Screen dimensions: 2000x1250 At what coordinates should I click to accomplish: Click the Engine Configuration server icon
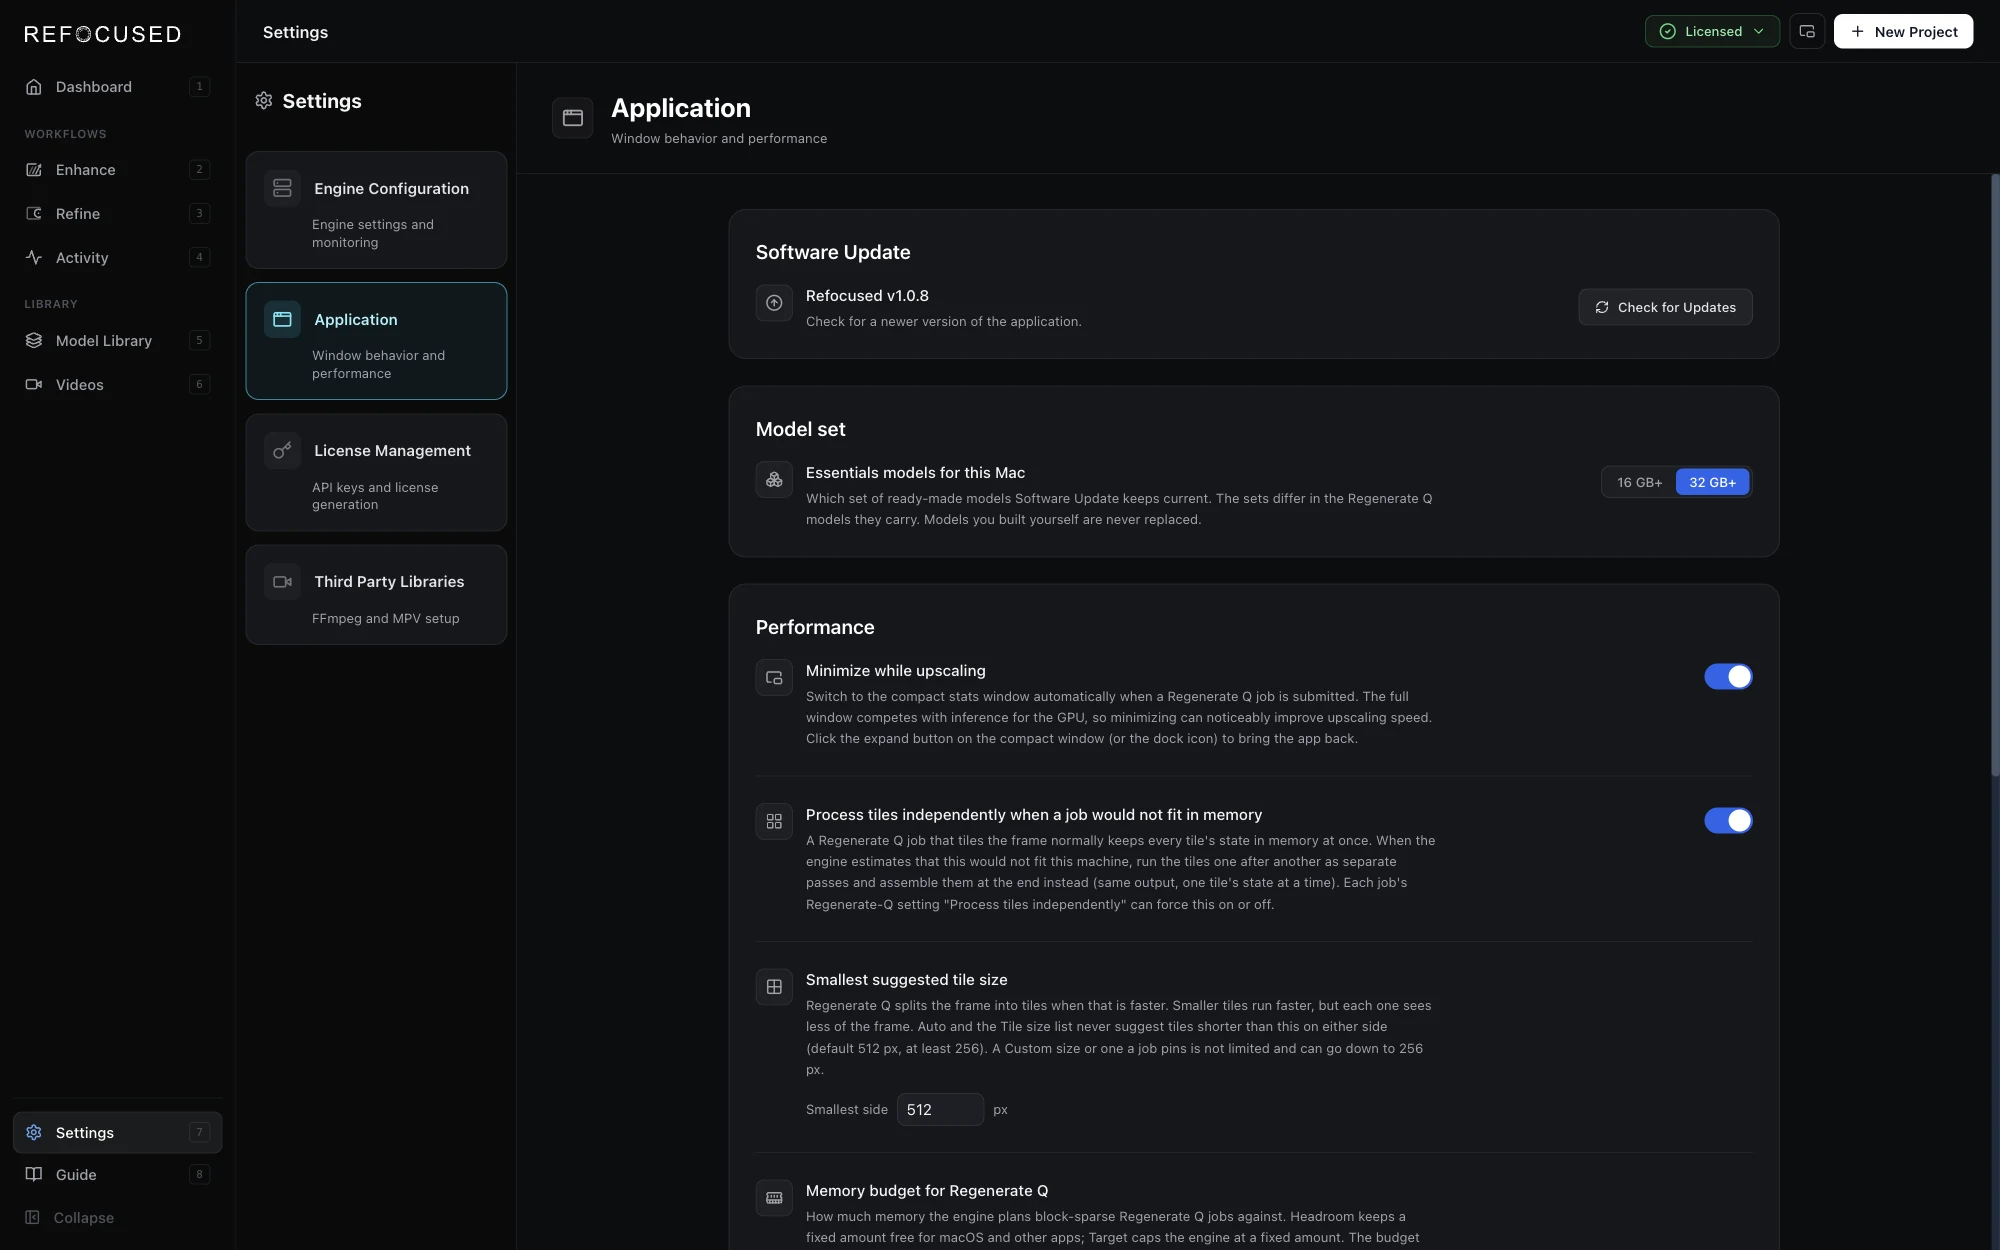point(283,188)
